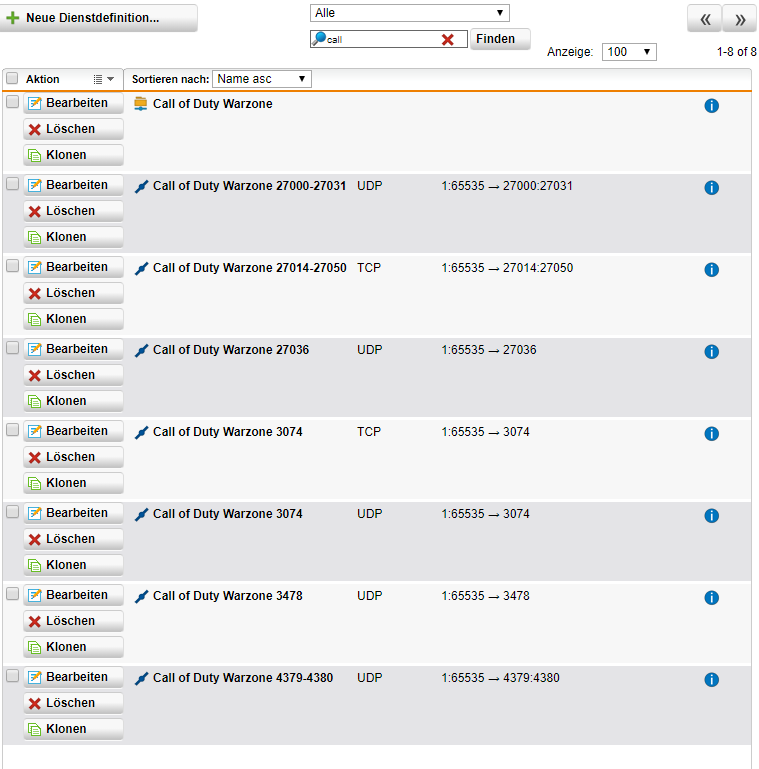The image size is (759, 769).
Task: Click Klonen for Warzone 27014-27050
Action: pyautogui.click(x=73, y=319)
